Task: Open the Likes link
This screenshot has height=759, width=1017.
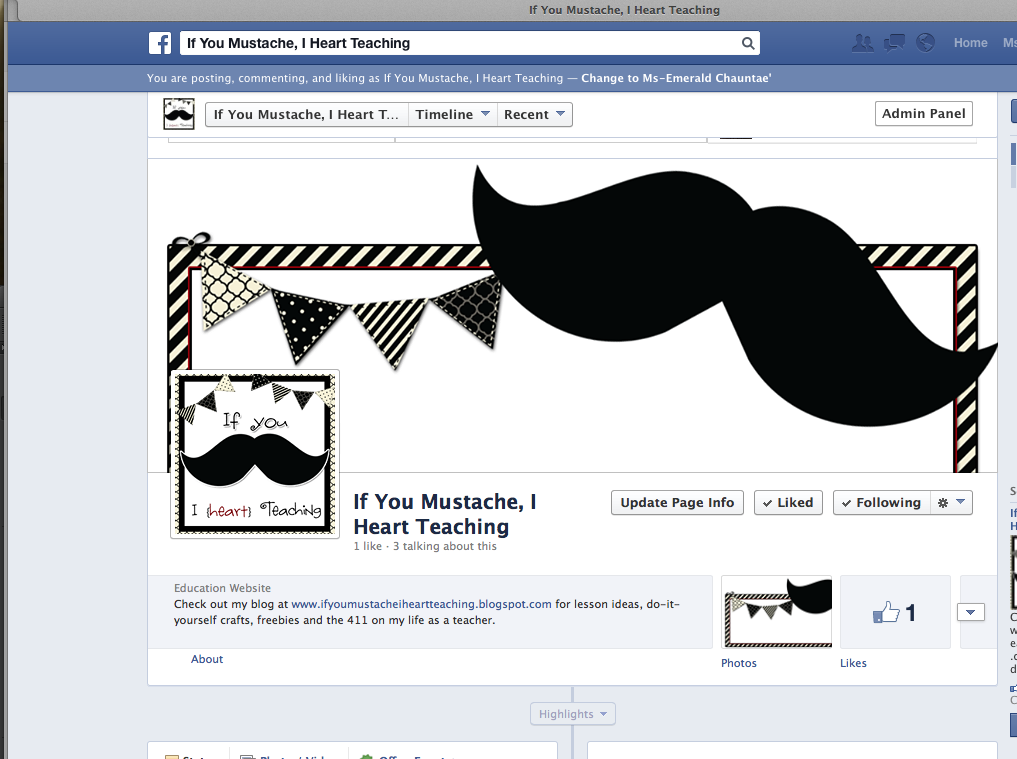Action: pyautogui.click(x=853, y=663)
